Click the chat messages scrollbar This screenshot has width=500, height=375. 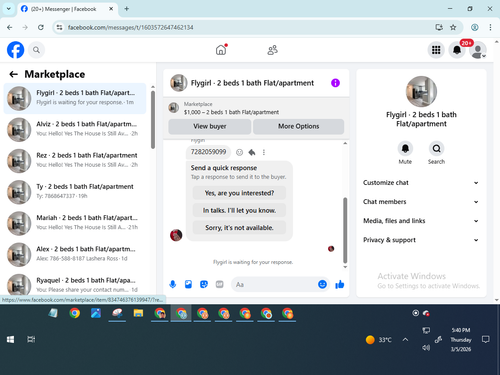(x=345, y=230)
